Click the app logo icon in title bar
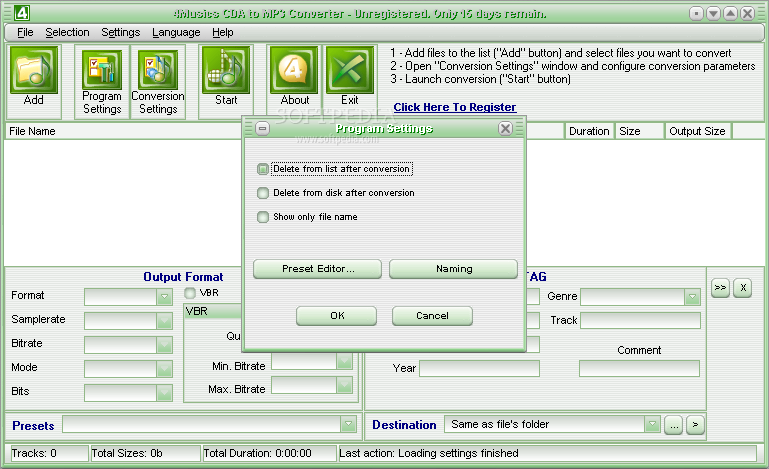This screenshot has width=769, height=469. [x=22, y=13]
